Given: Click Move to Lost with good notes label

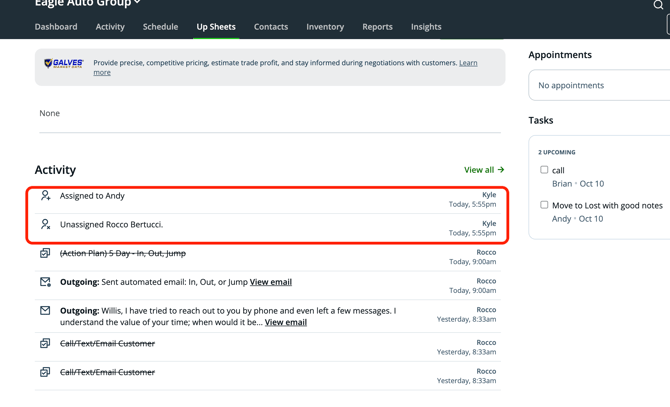Looking at the screenshot, I should [x=607, y=205].
